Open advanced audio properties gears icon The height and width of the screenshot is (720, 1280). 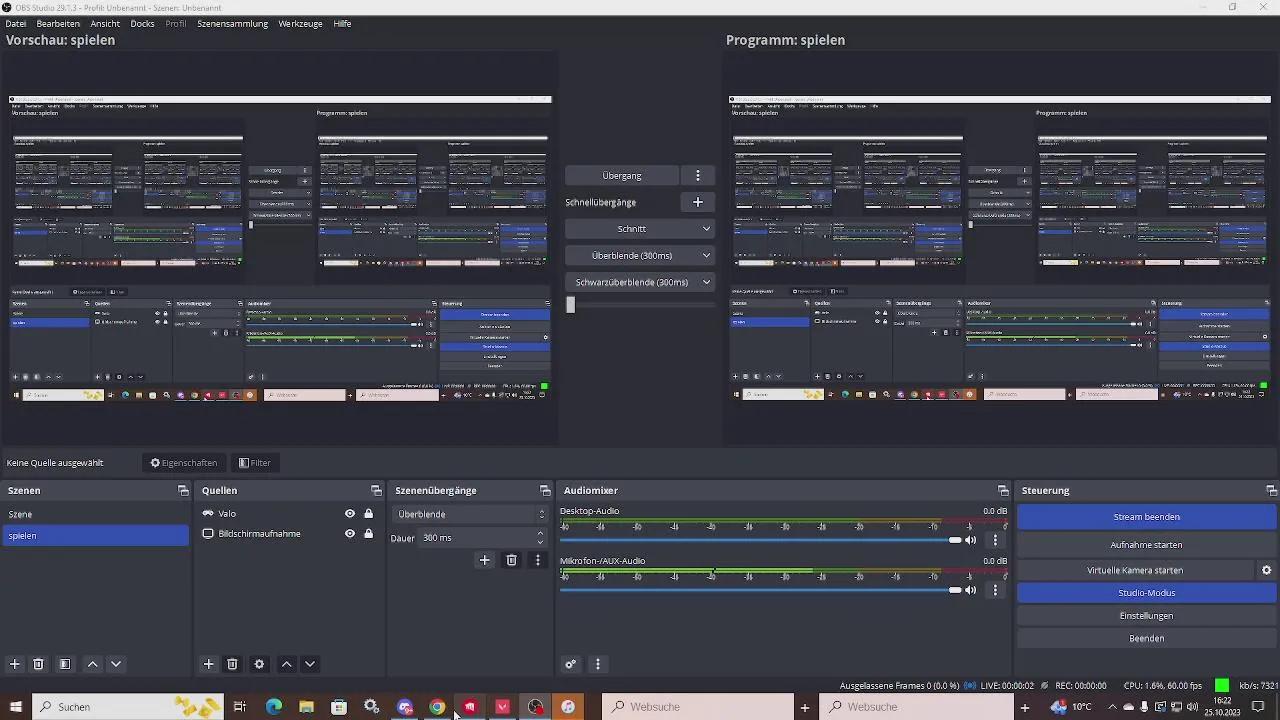tap(571, 664)
